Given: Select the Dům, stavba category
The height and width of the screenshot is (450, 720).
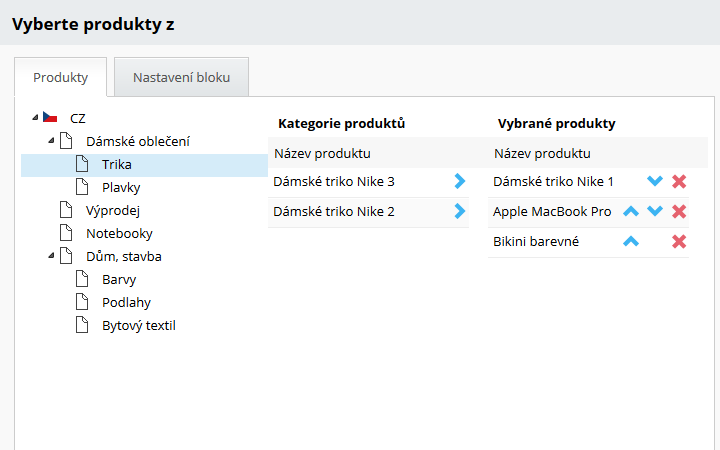Looking at the screenshot, I should coord(124,256).
